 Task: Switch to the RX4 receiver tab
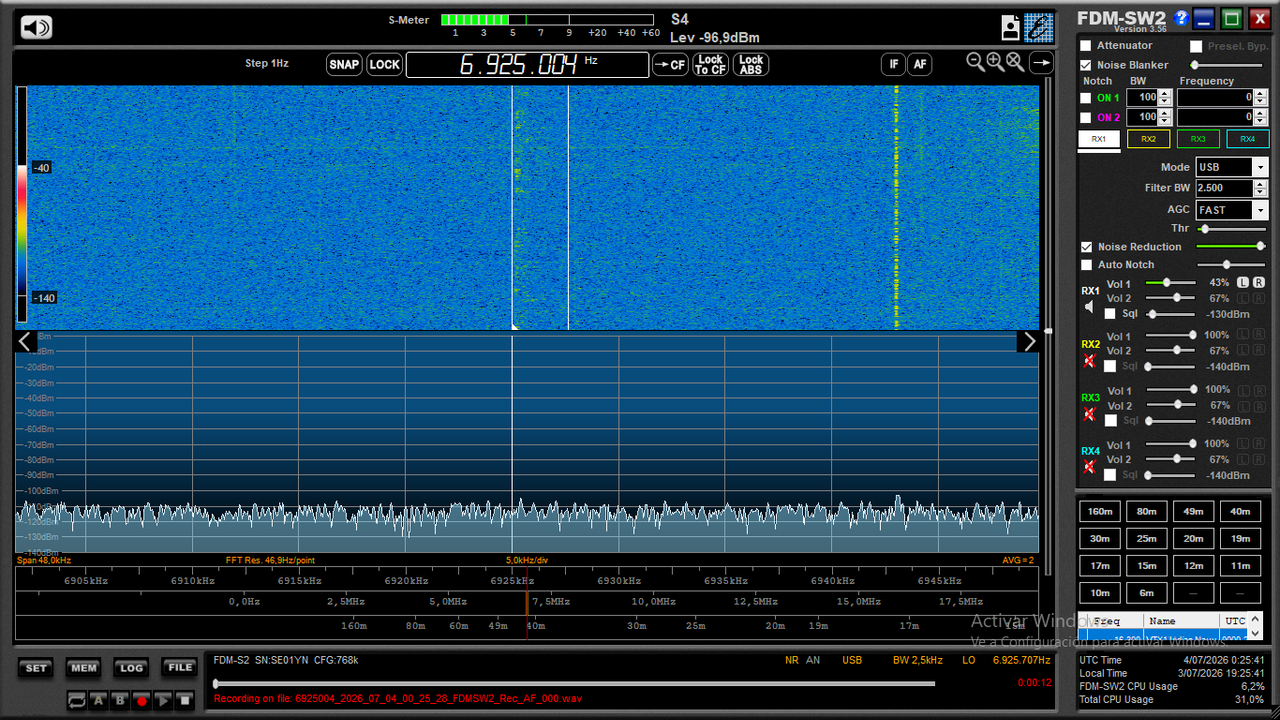1247,139
